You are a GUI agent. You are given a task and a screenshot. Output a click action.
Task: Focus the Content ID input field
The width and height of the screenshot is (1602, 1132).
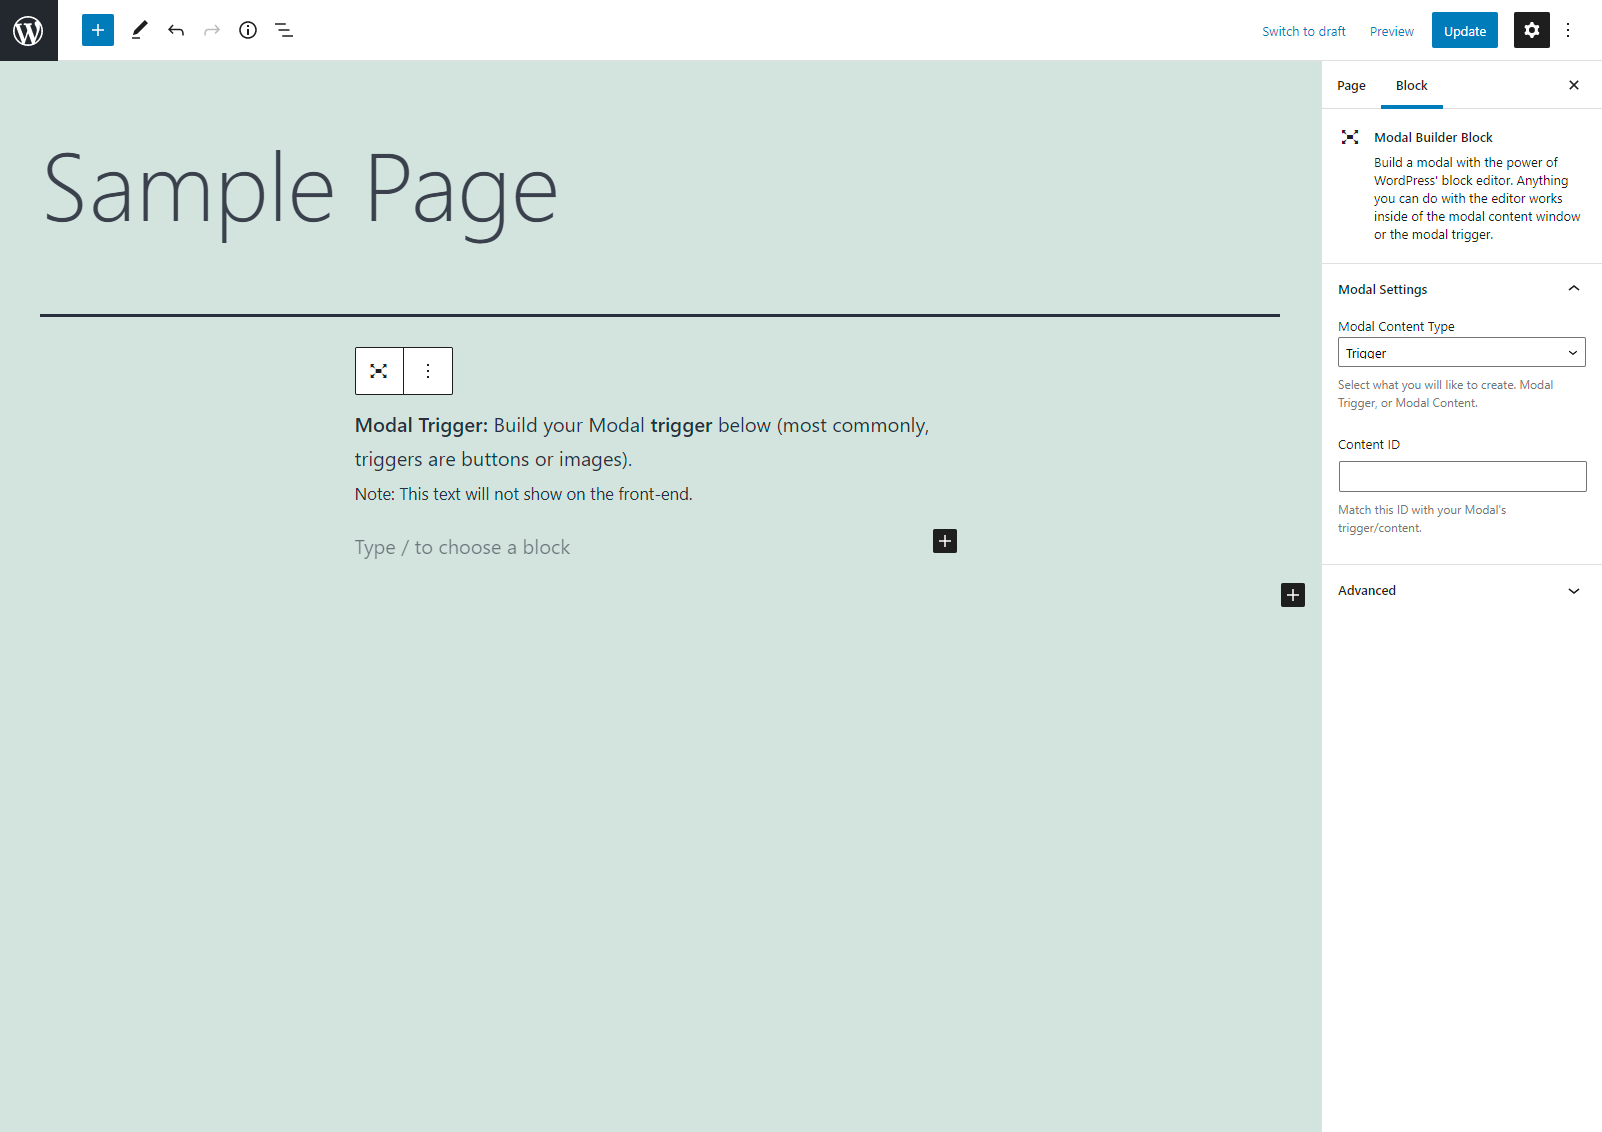1462,476
